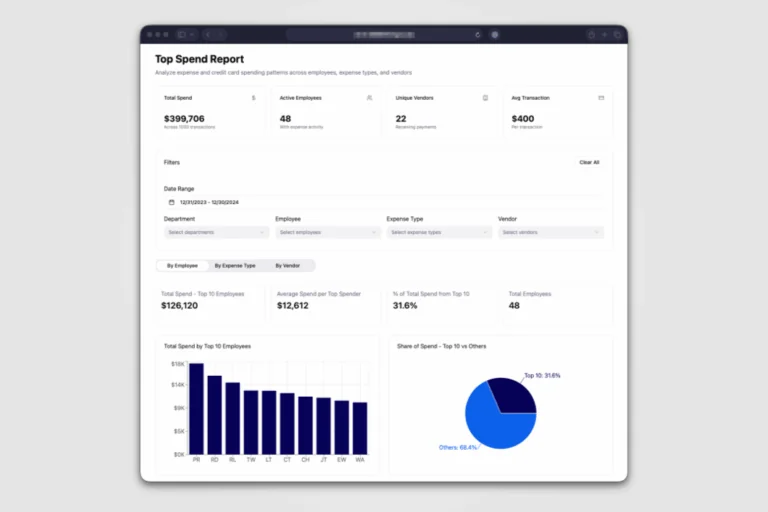Click the browser back arrow
Screen dimensions: 768x512
point(208,35)
